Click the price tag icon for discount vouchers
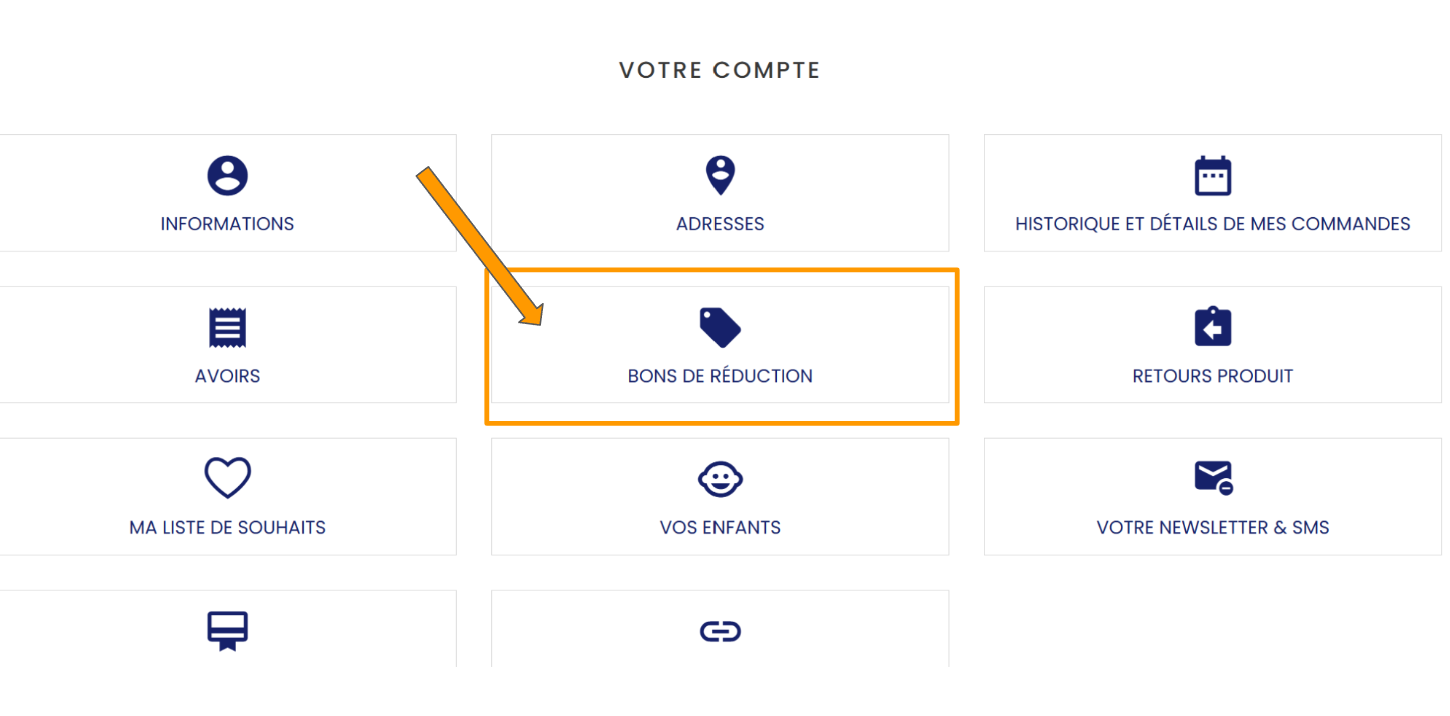 [x=720, y=328]
